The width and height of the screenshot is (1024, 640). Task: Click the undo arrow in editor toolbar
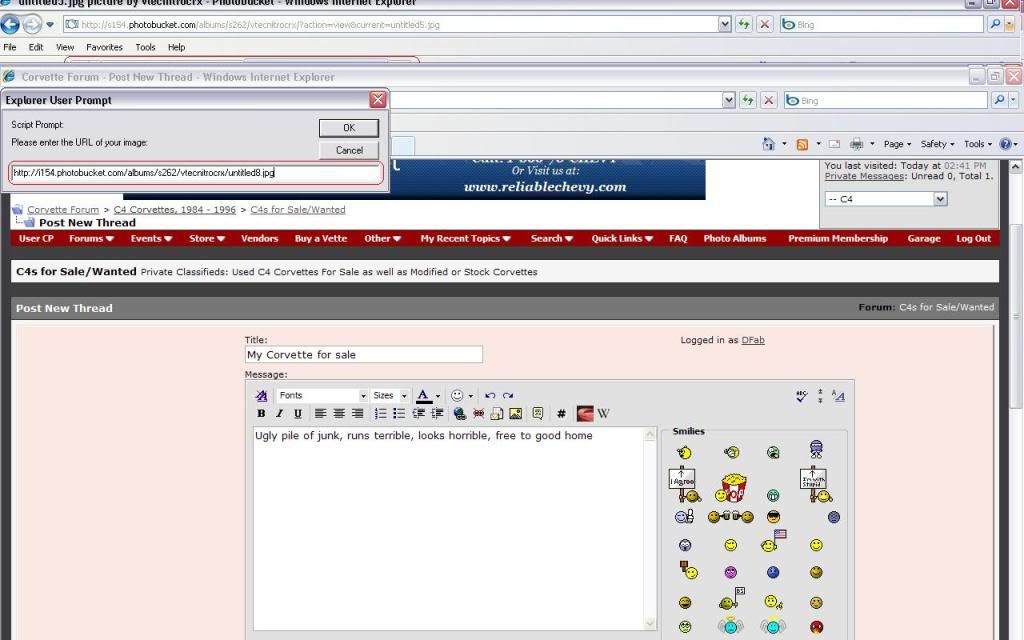(x=490, y=396)
